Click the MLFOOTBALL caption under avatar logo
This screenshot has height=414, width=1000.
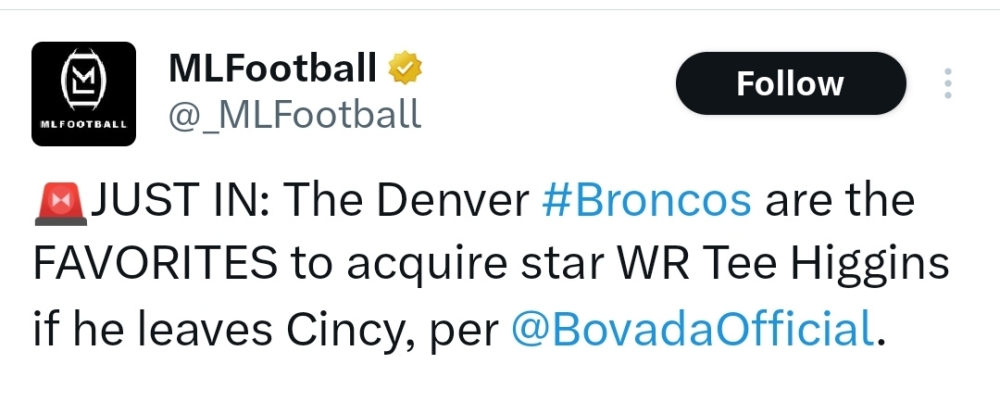pos(84,124)
